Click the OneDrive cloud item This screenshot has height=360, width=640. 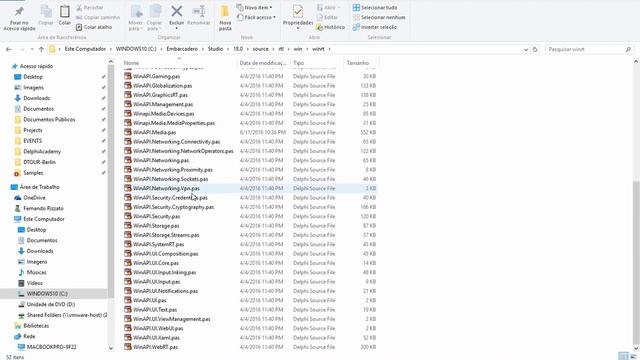point(30,198)
